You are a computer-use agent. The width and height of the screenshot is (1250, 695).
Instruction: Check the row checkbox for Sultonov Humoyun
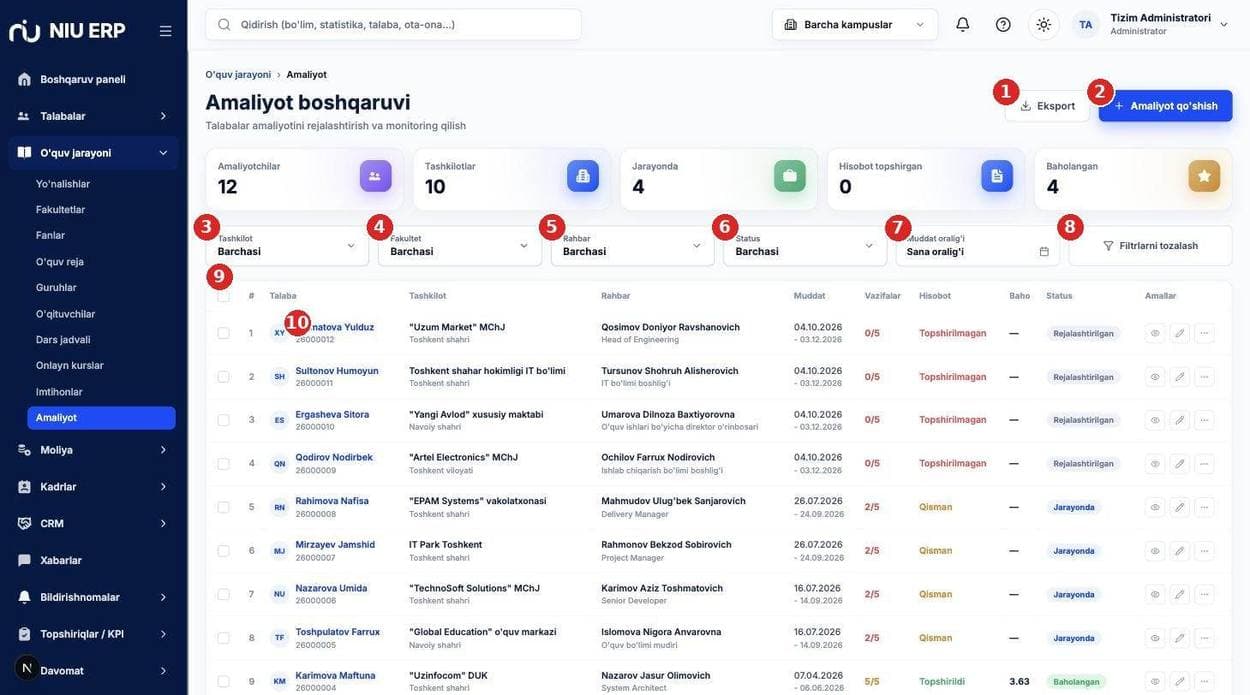pyautogui.click(x=223, y=377)
